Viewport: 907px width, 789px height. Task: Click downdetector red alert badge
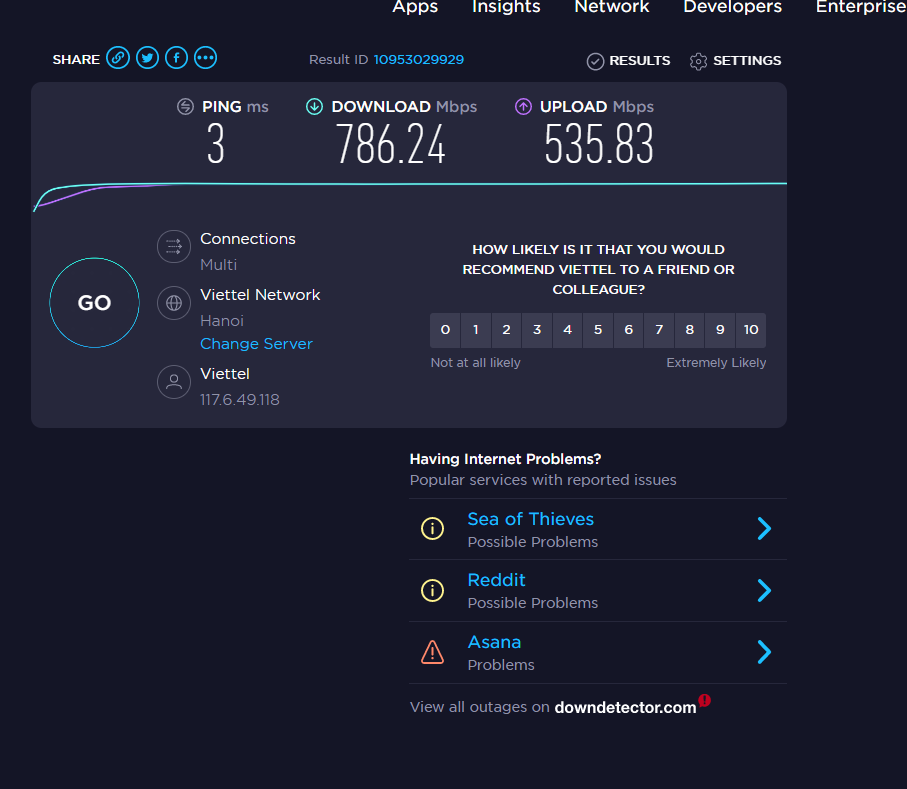(x=705, y=700)
